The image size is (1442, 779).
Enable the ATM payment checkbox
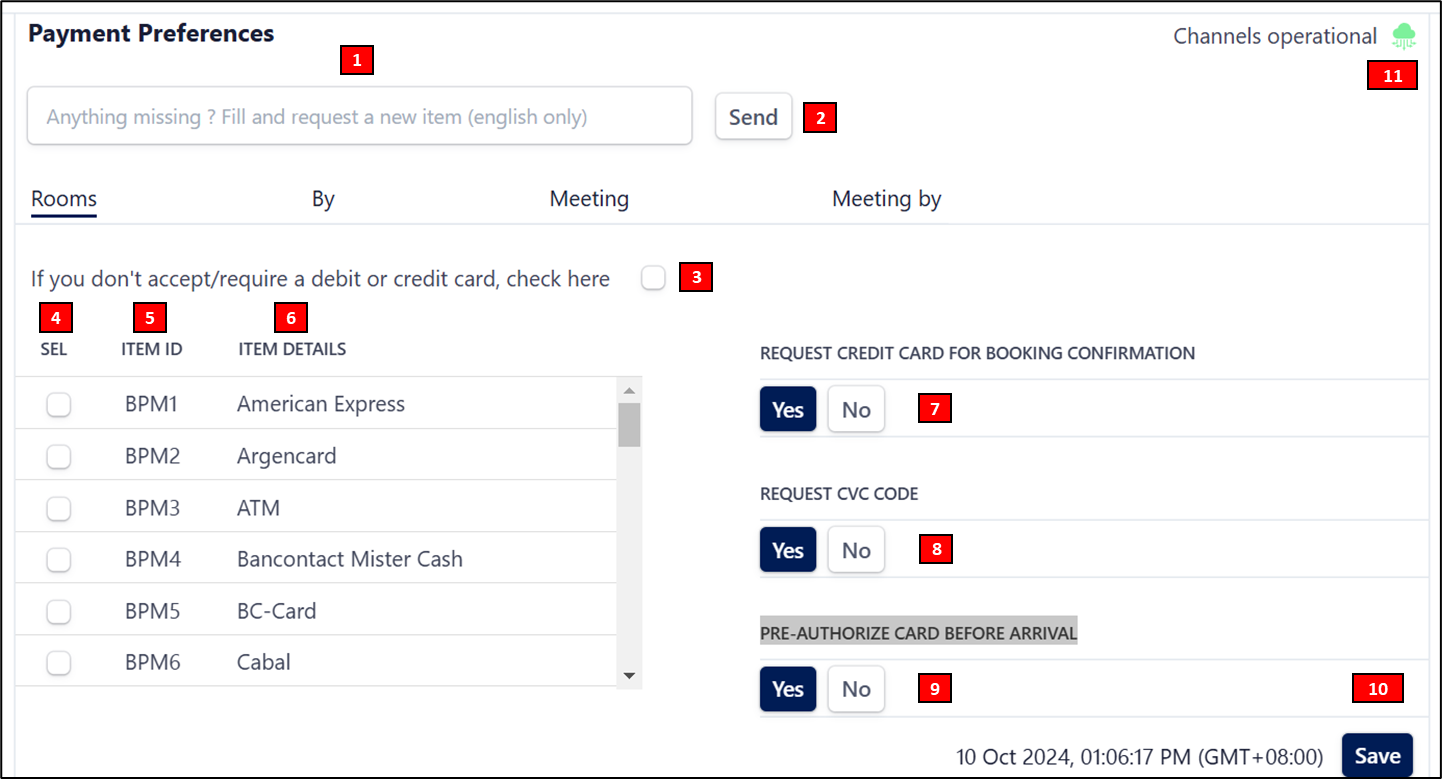59,508
